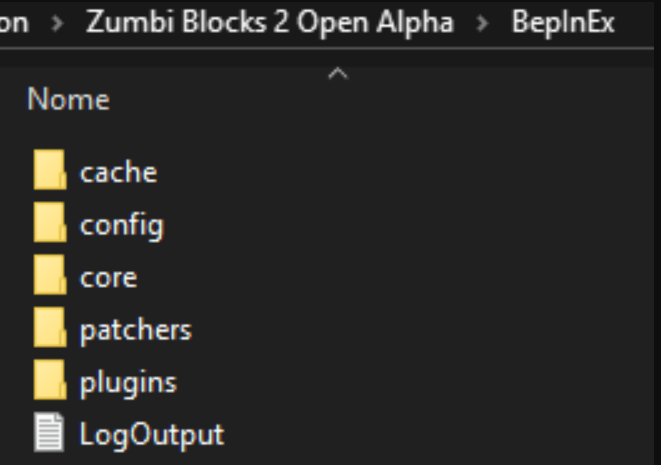This screenshot has height=465, width=661.
Task: Click the plugins folder icon
Action: click(x=49, y=382)
